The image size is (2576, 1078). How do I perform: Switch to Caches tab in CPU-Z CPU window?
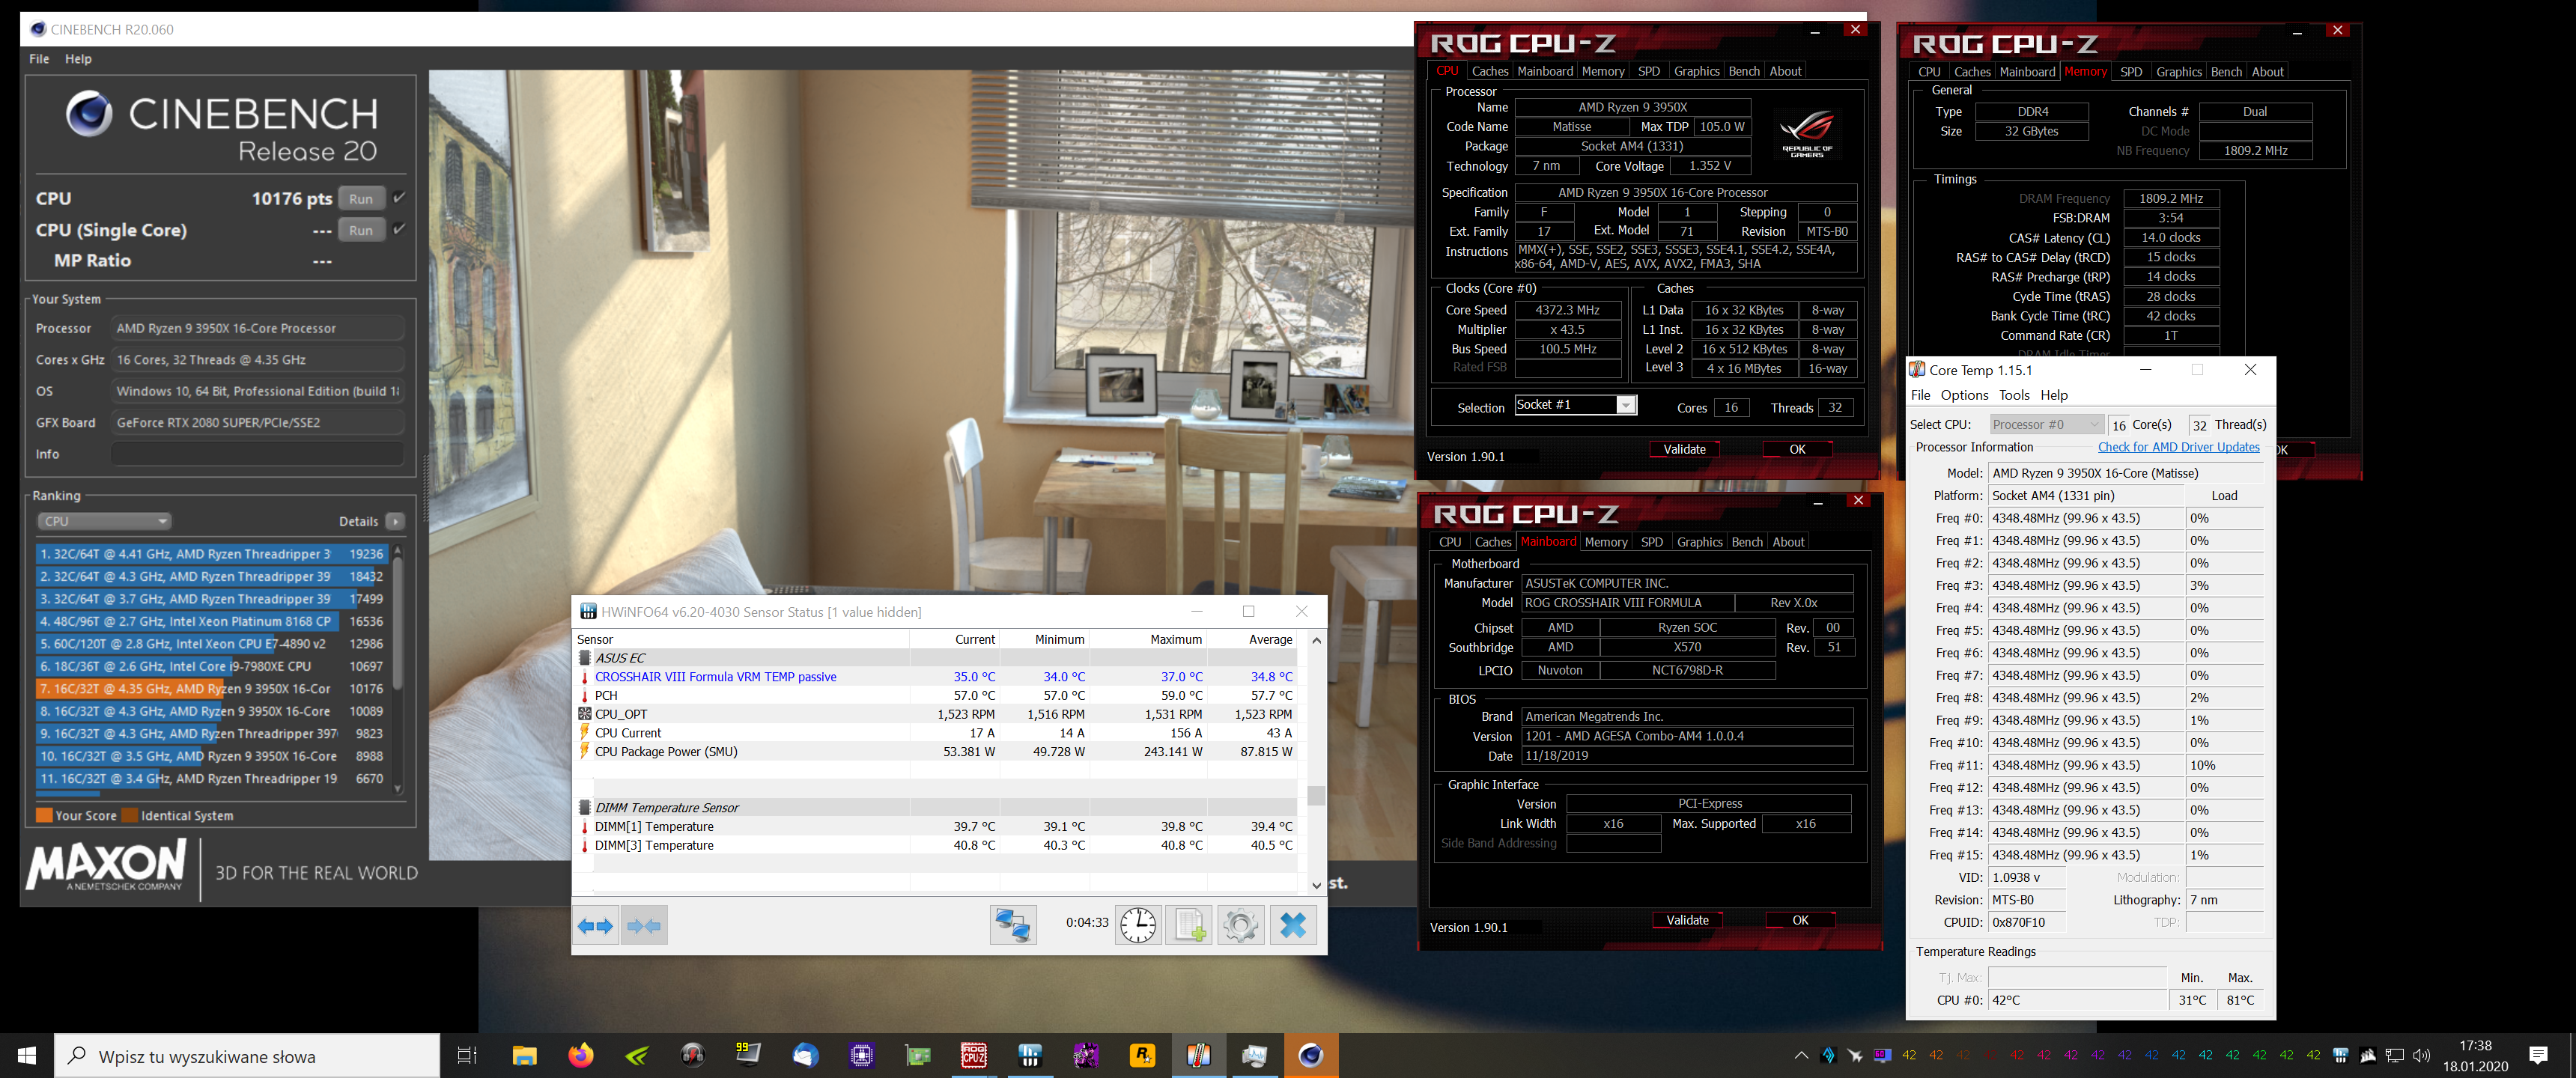pos(1489,71)
